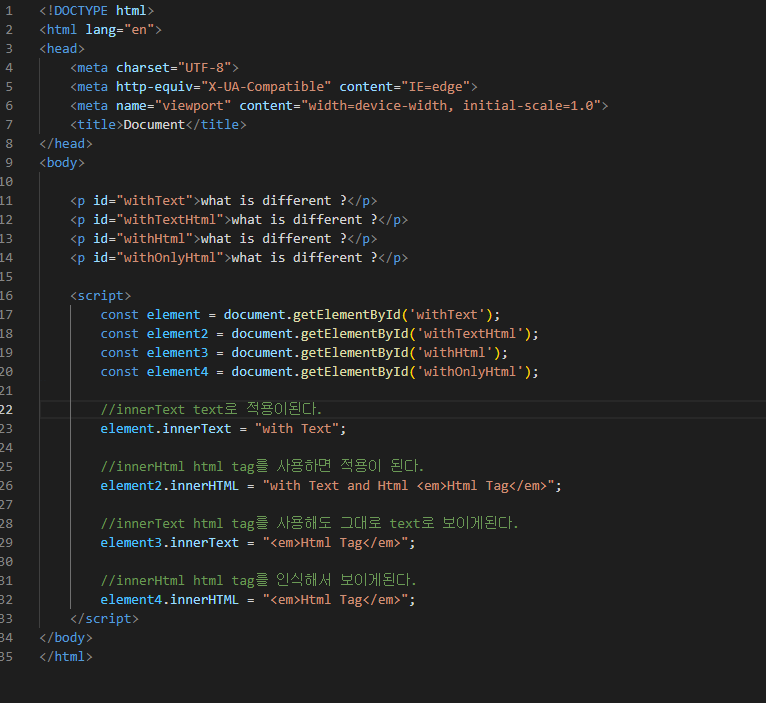The image size is (766, 703).
Task: Click the 'withHtml' string argument on line 19
Action: click(x=455, y=353)
